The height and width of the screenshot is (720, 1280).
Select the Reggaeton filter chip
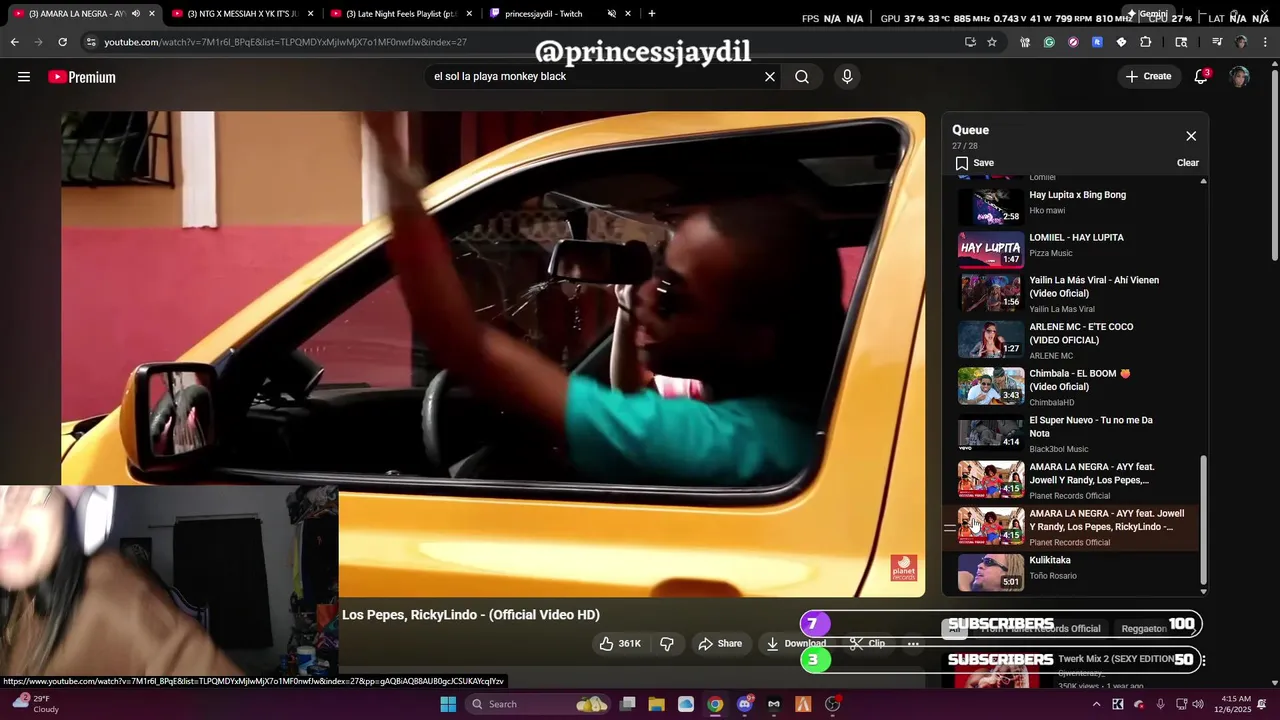[1144, 628]
